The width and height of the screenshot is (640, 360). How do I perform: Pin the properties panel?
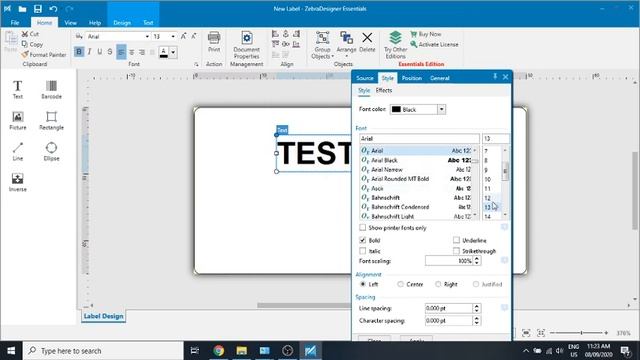495,77
